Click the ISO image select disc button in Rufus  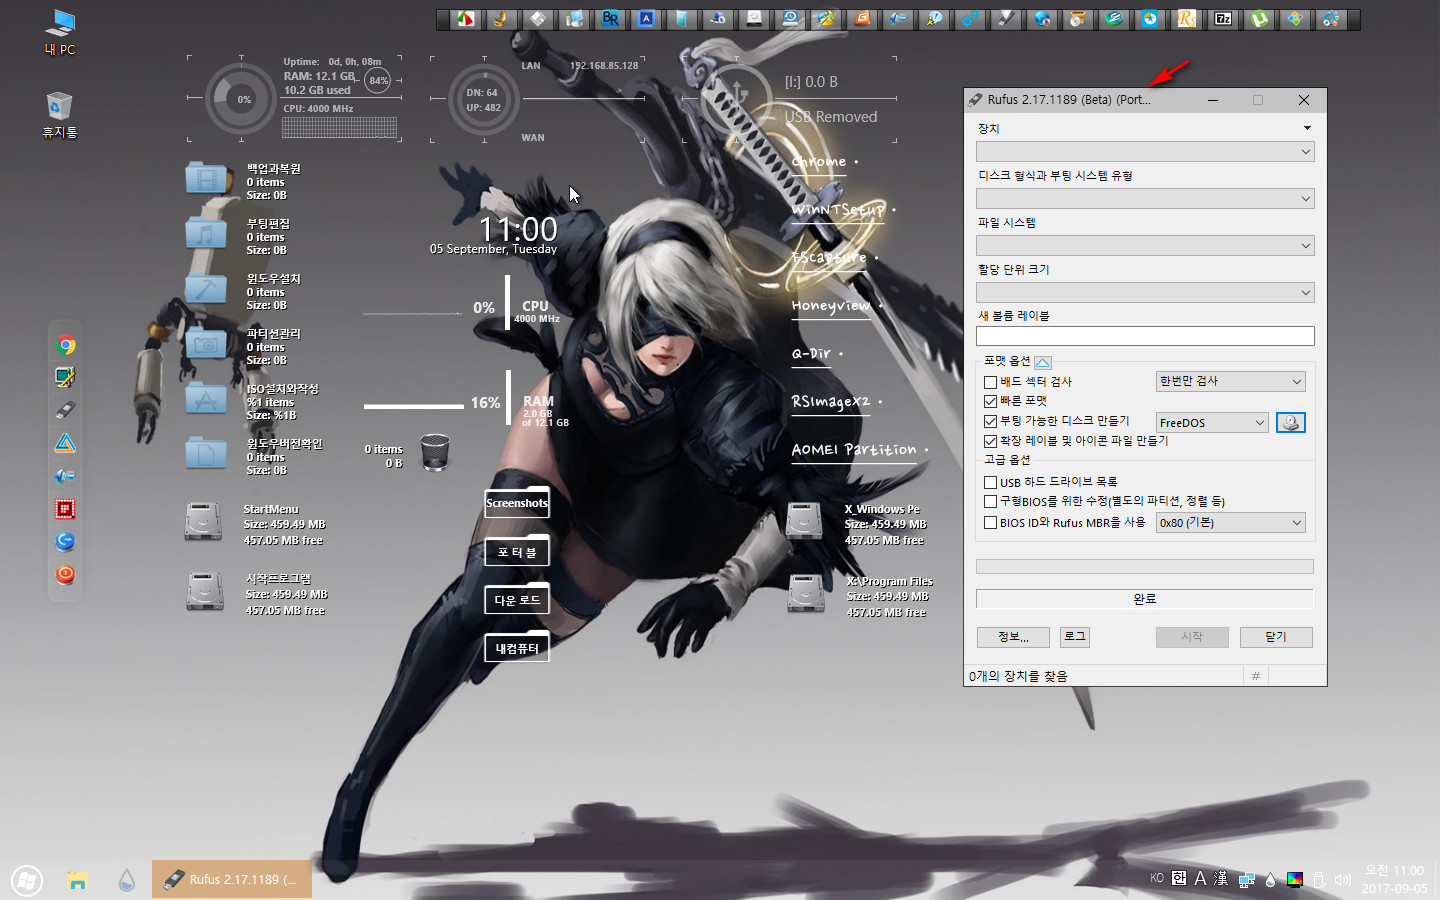pos(1290,422)
